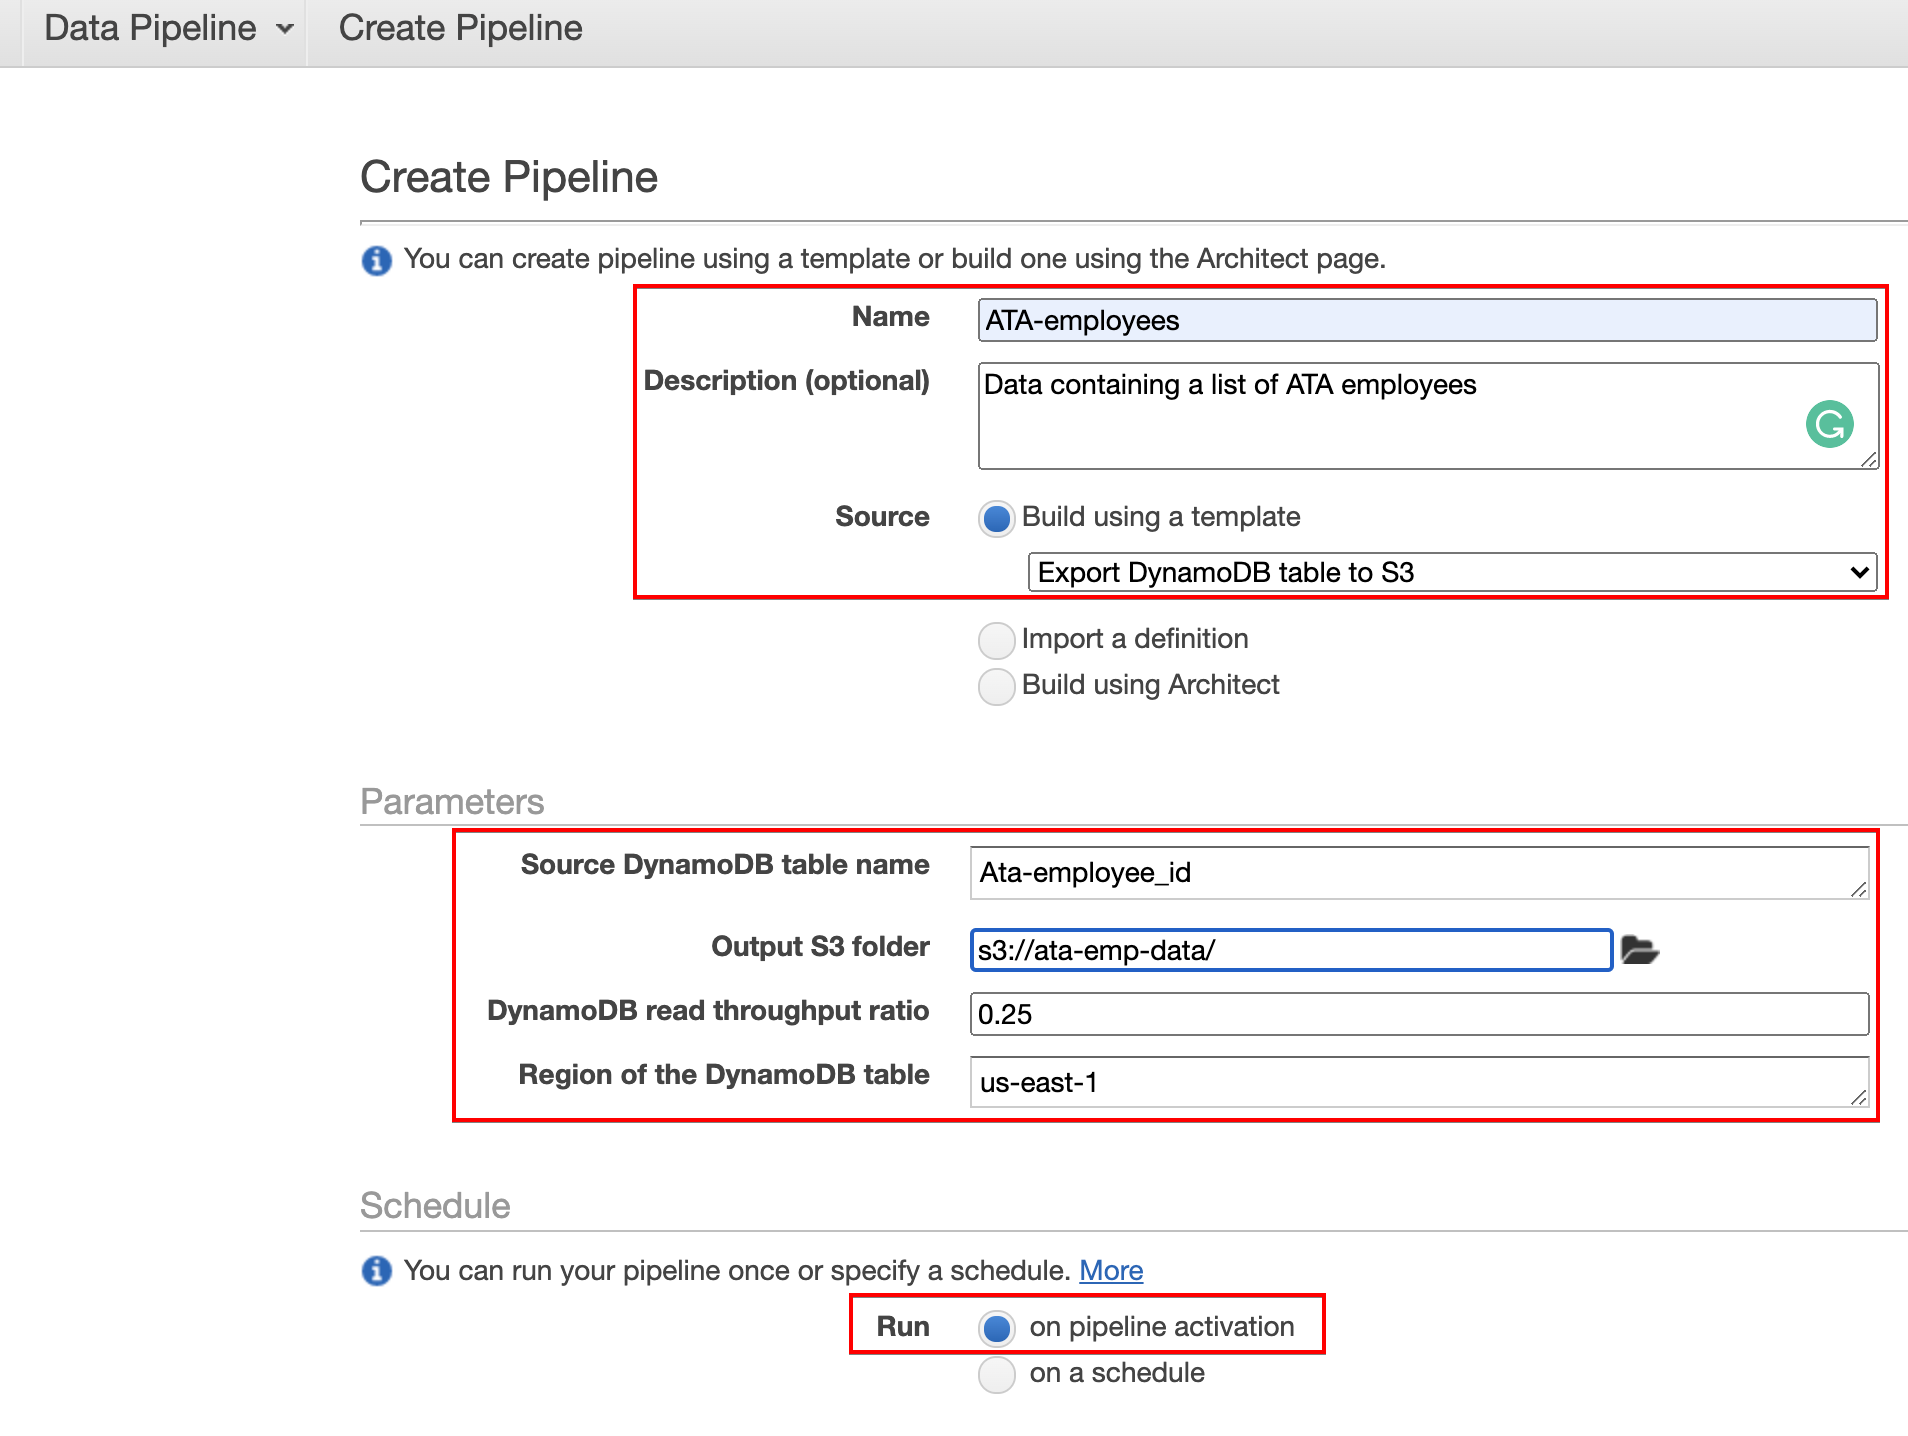Click the info icon above Name field
Screen dimensions: 1908x1436
(x=376, y=260)
